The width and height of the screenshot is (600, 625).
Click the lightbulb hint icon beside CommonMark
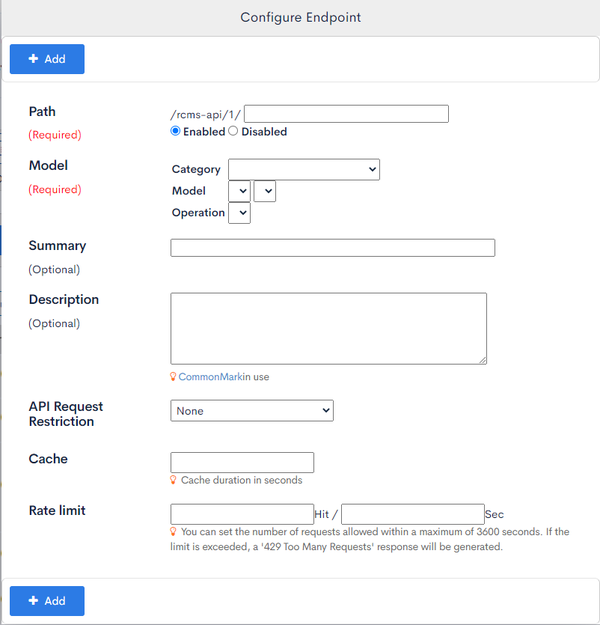(x=173, y=377)
